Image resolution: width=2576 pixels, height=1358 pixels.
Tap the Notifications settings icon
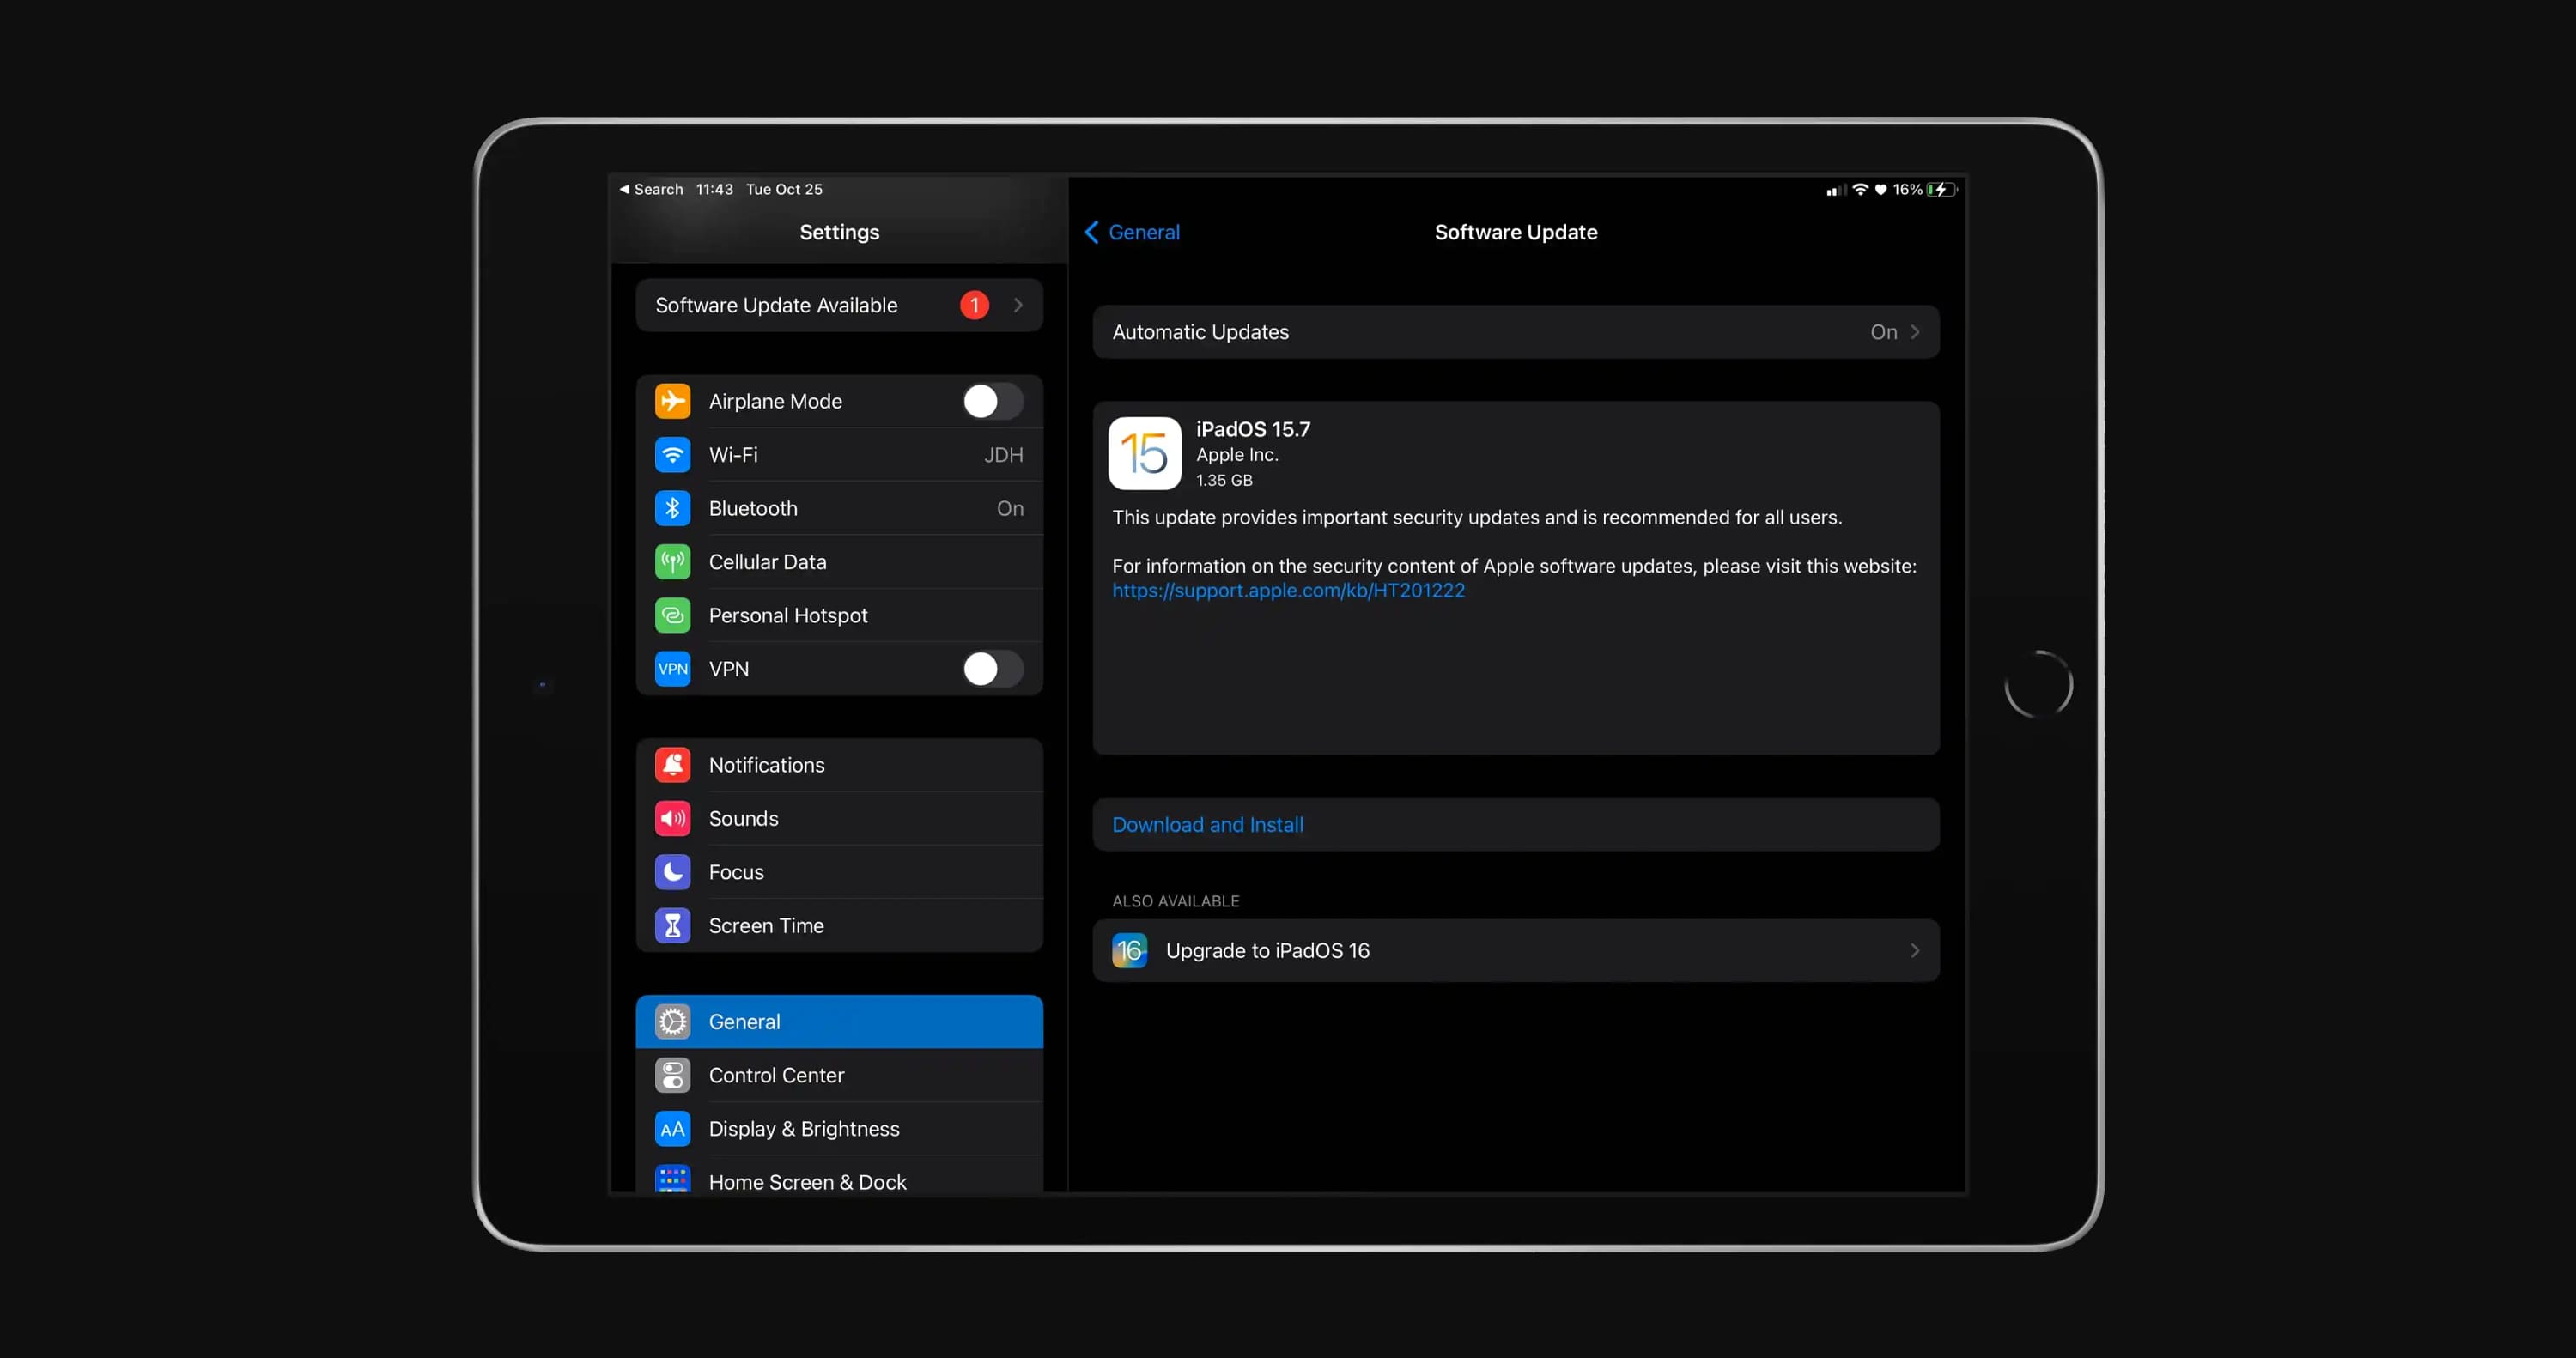[x=673, y=763]
